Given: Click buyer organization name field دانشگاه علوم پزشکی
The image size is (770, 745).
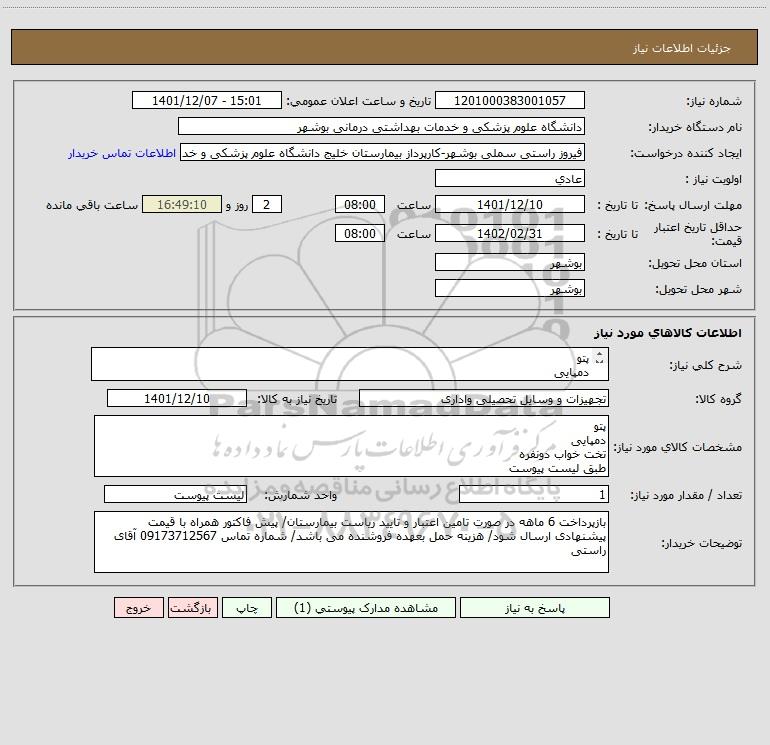Looking at the screenshot, I should [381, 126].
